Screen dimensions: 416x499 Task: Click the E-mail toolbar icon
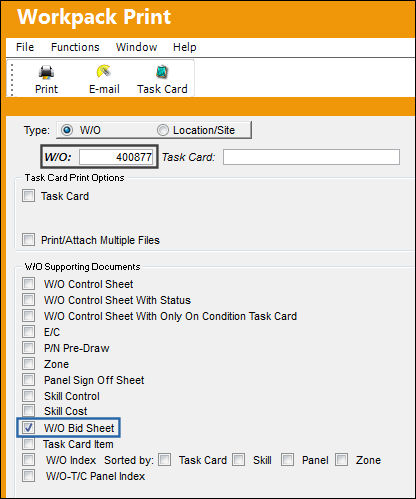tap(104, 71)
